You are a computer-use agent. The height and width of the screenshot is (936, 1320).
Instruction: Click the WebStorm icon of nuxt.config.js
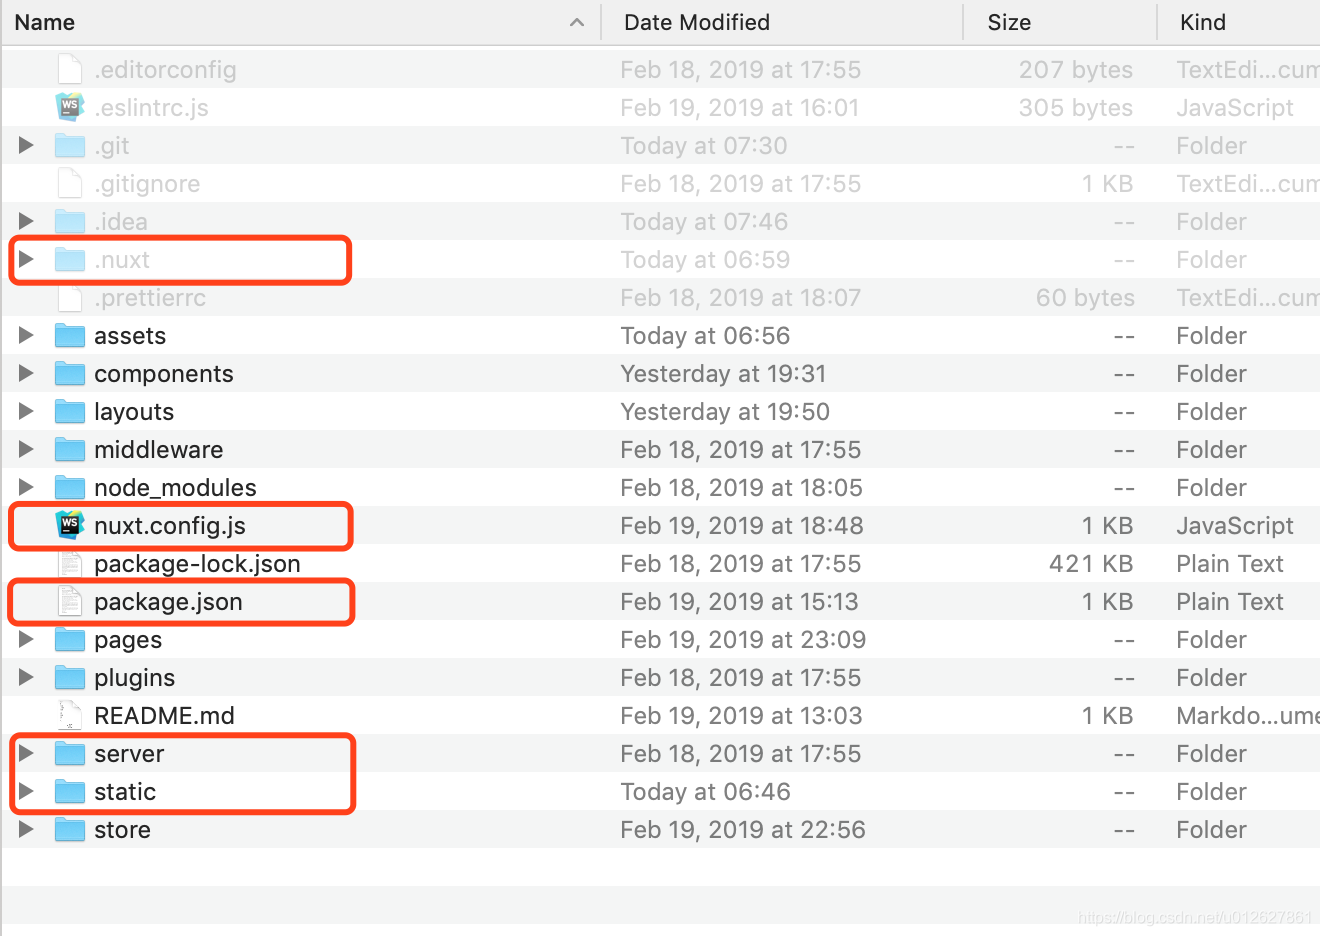69,525
